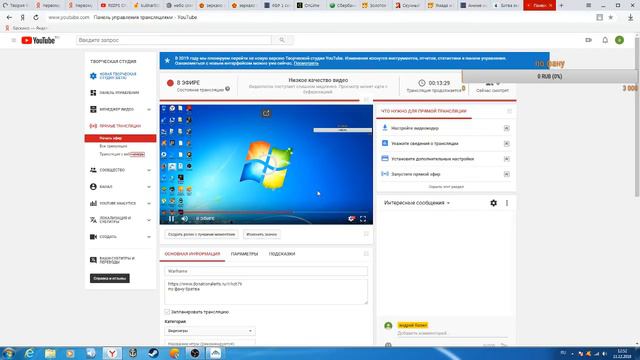Go back with the browser back arrow

(9, 18)
